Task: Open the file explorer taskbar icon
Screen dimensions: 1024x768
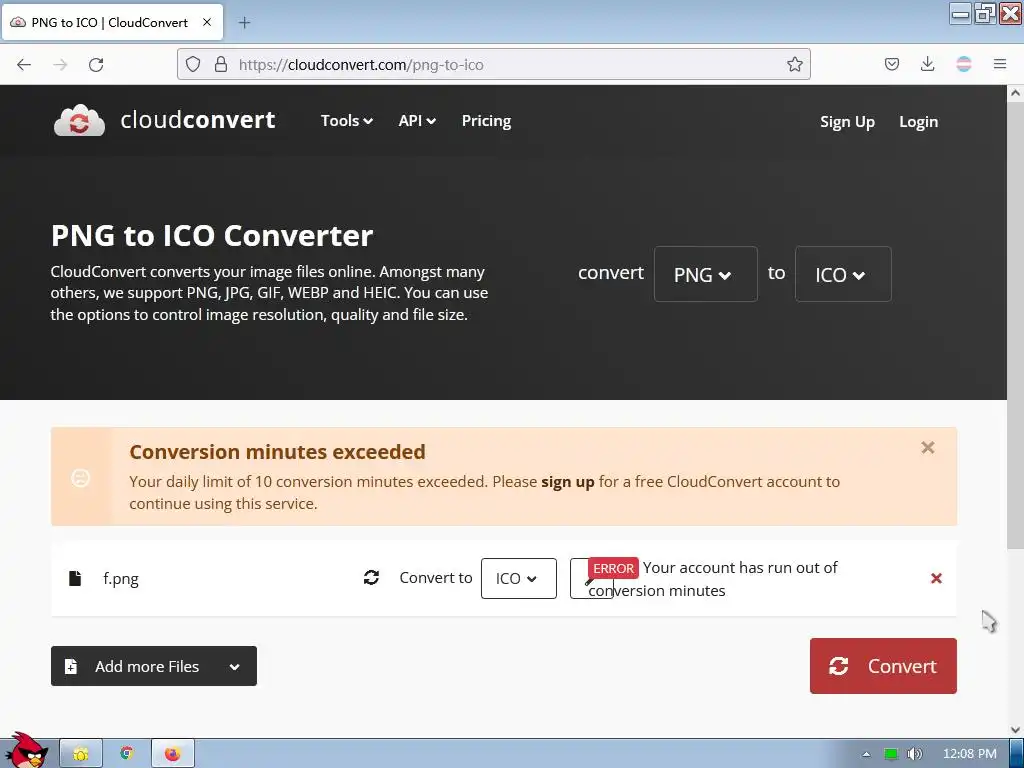Action: 81,754
